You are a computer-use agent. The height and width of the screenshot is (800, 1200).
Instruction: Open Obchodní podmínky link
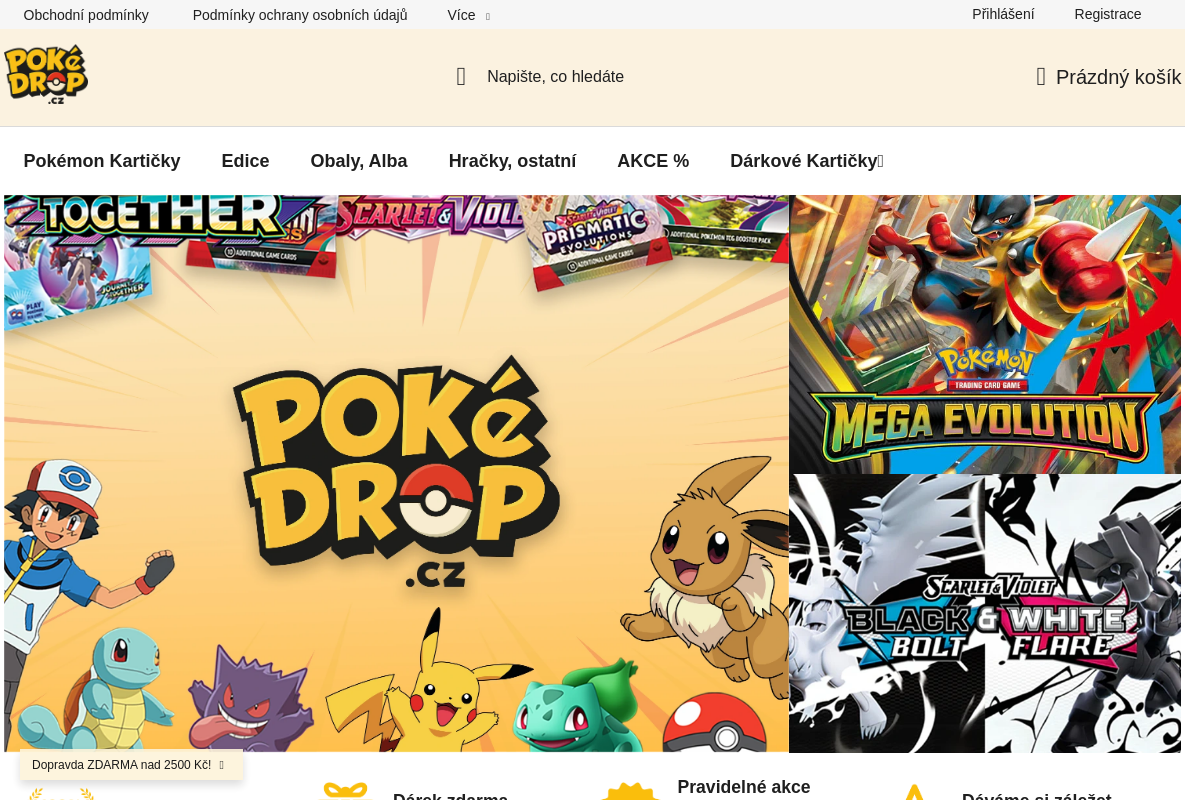point(86,15)
